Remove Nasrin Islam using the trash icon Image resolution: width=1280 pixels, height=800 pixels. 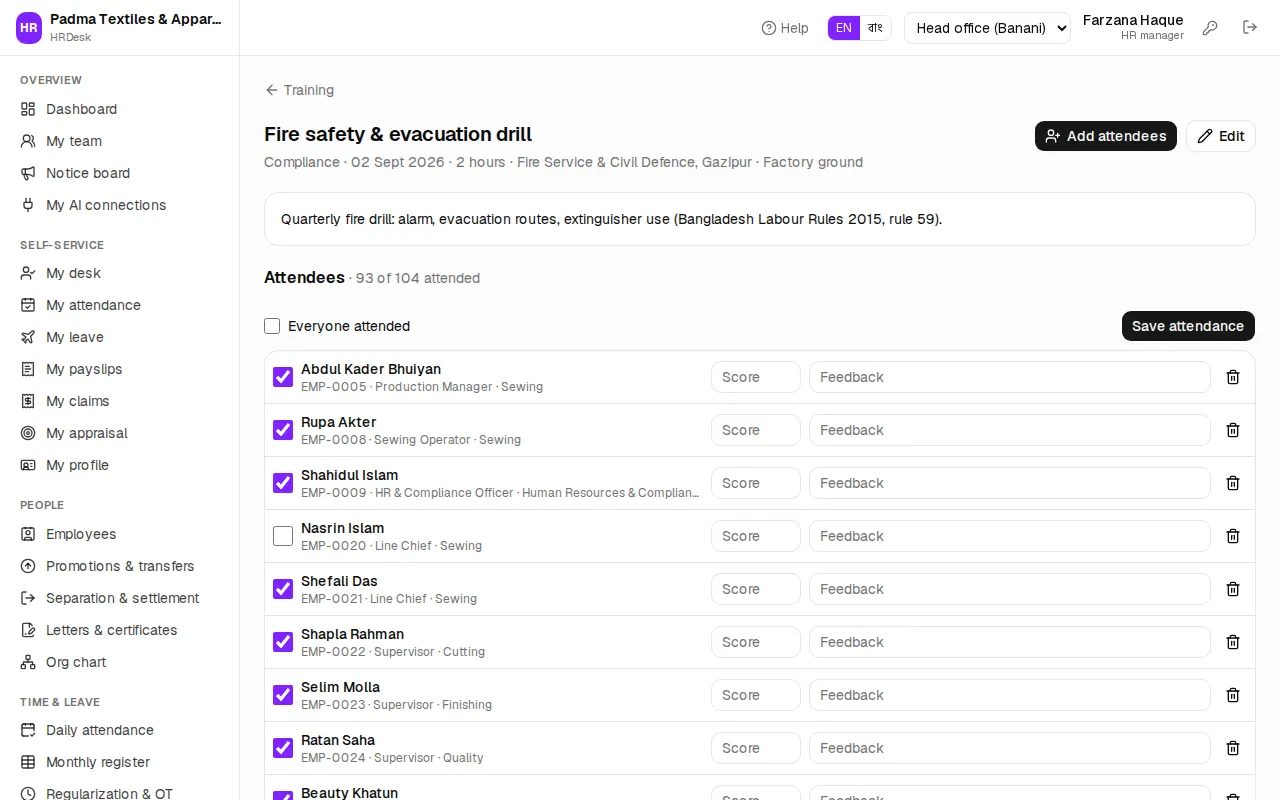coord(1233,536)
